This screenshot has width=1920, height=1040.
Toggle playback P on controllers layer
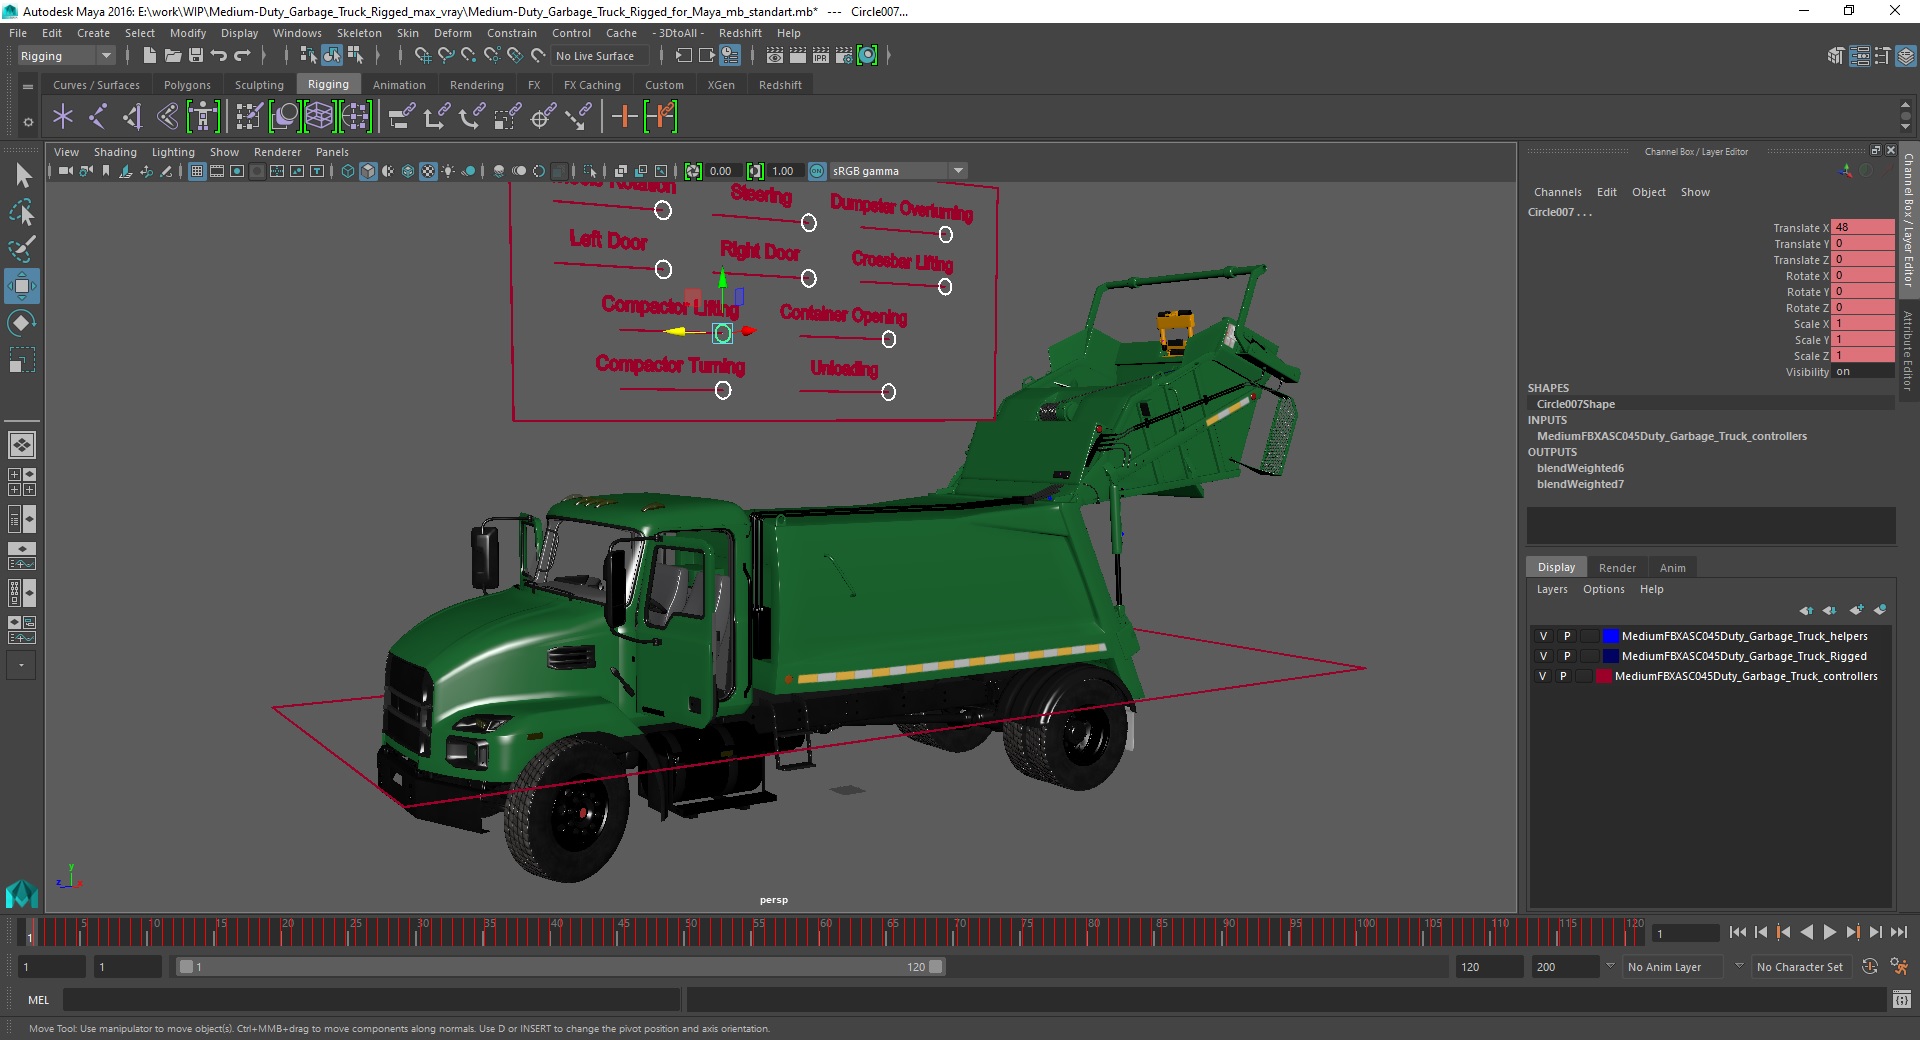point(1563,676)
